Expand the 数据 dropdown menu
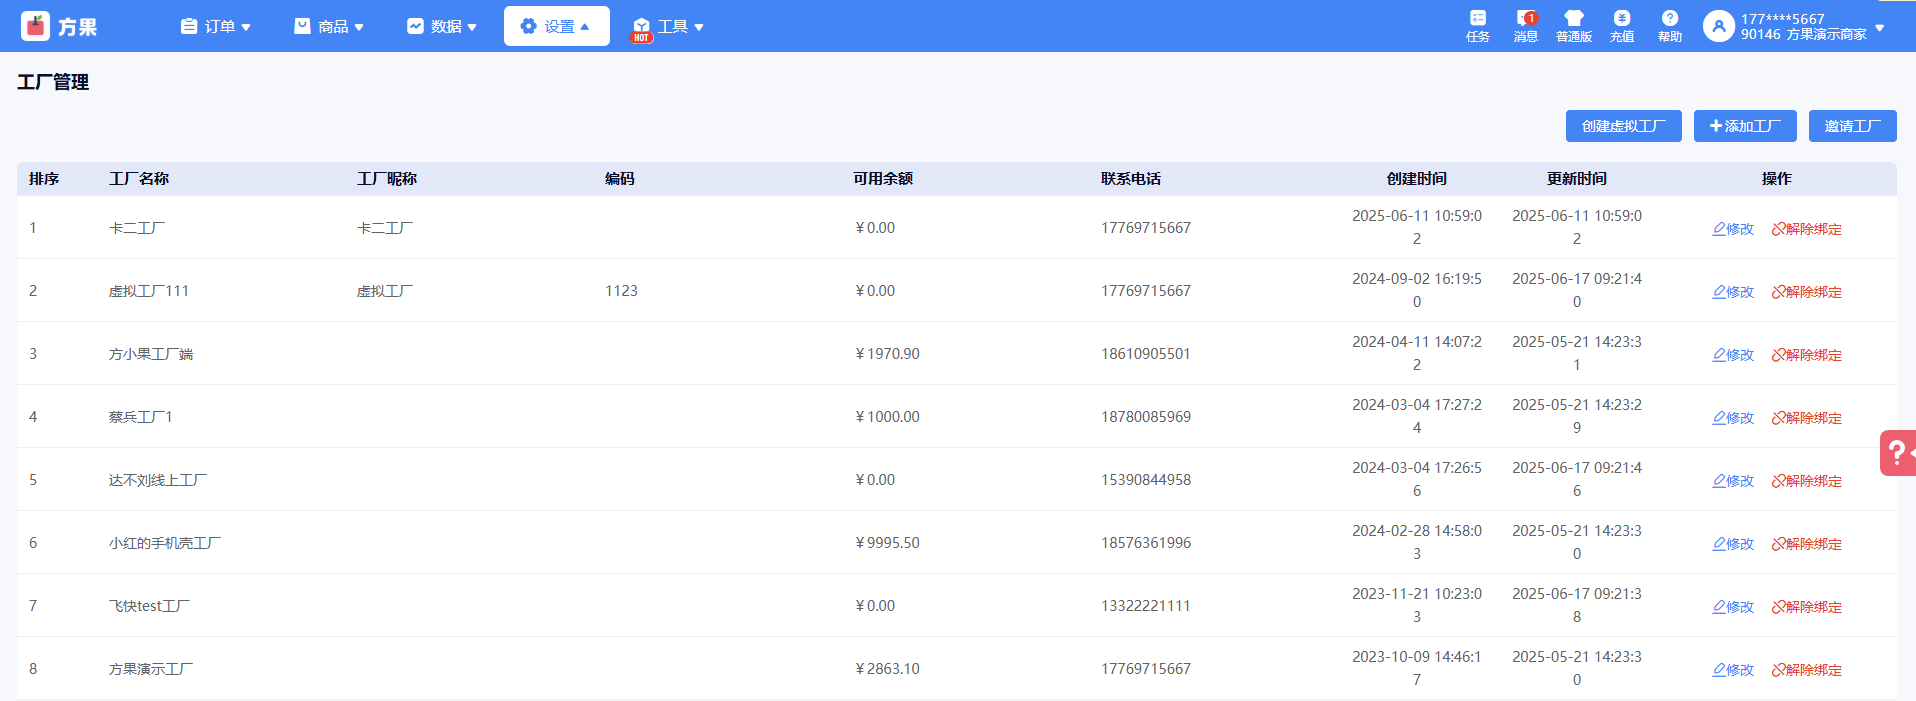The height and width of the screenshot is (701, 1916). click(x=442, y=27)
